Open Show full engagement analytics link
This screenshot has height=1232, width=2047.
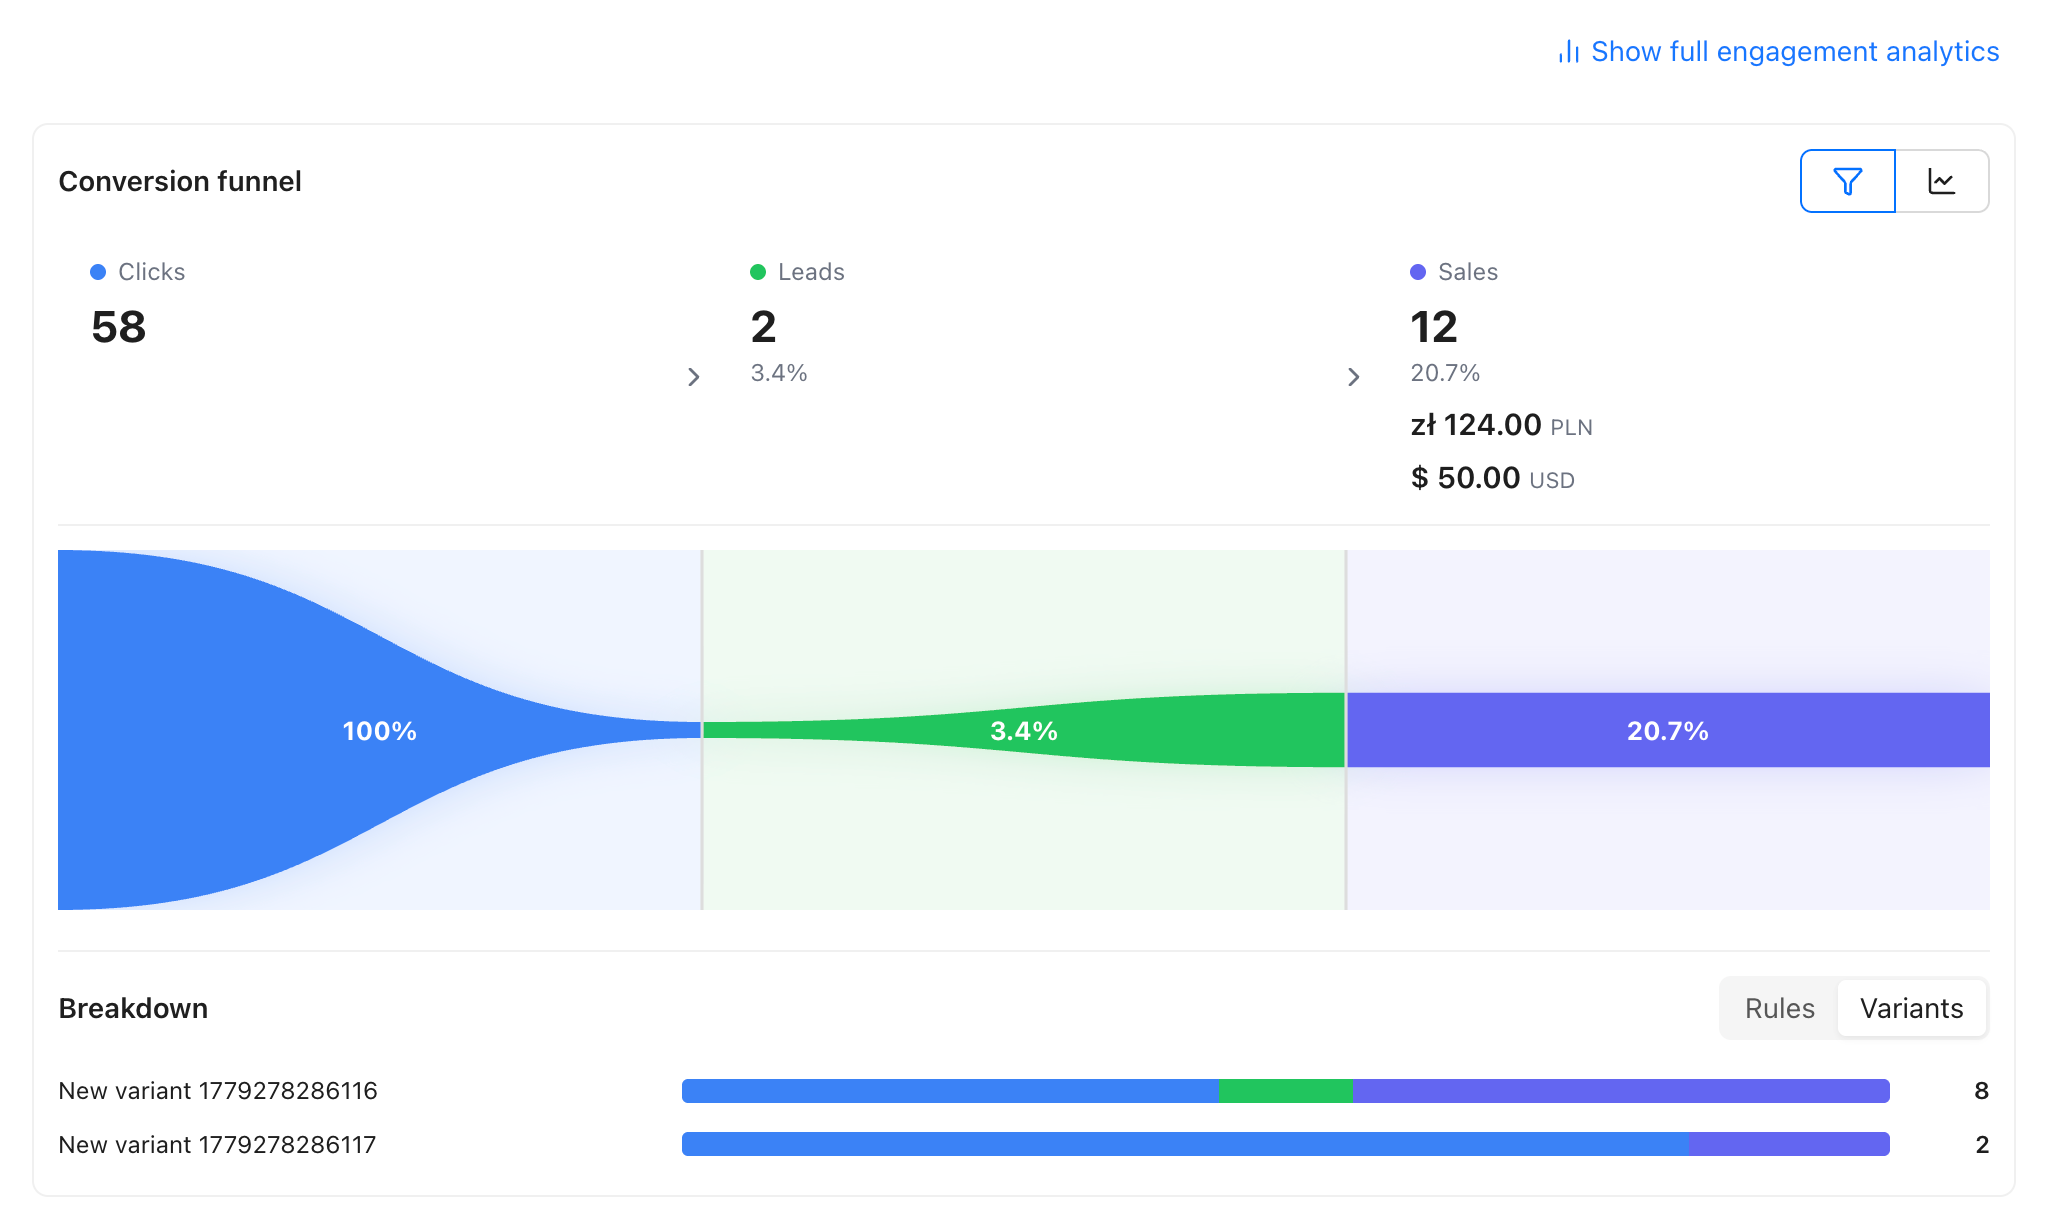click(x=1778, y=51)
